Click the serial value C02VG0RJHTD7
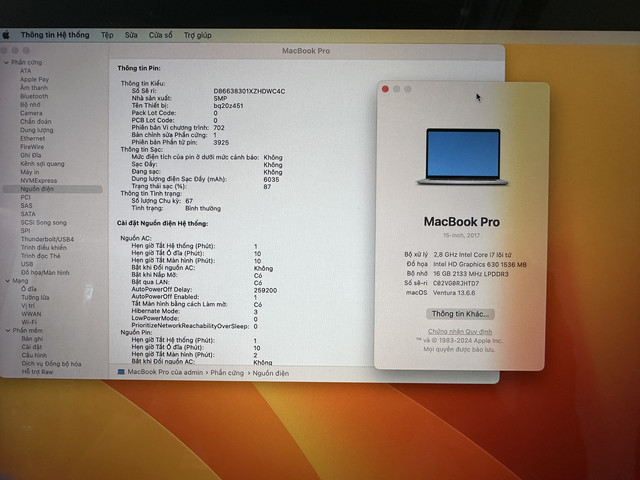The image size is (640, 480). [456, 283]
